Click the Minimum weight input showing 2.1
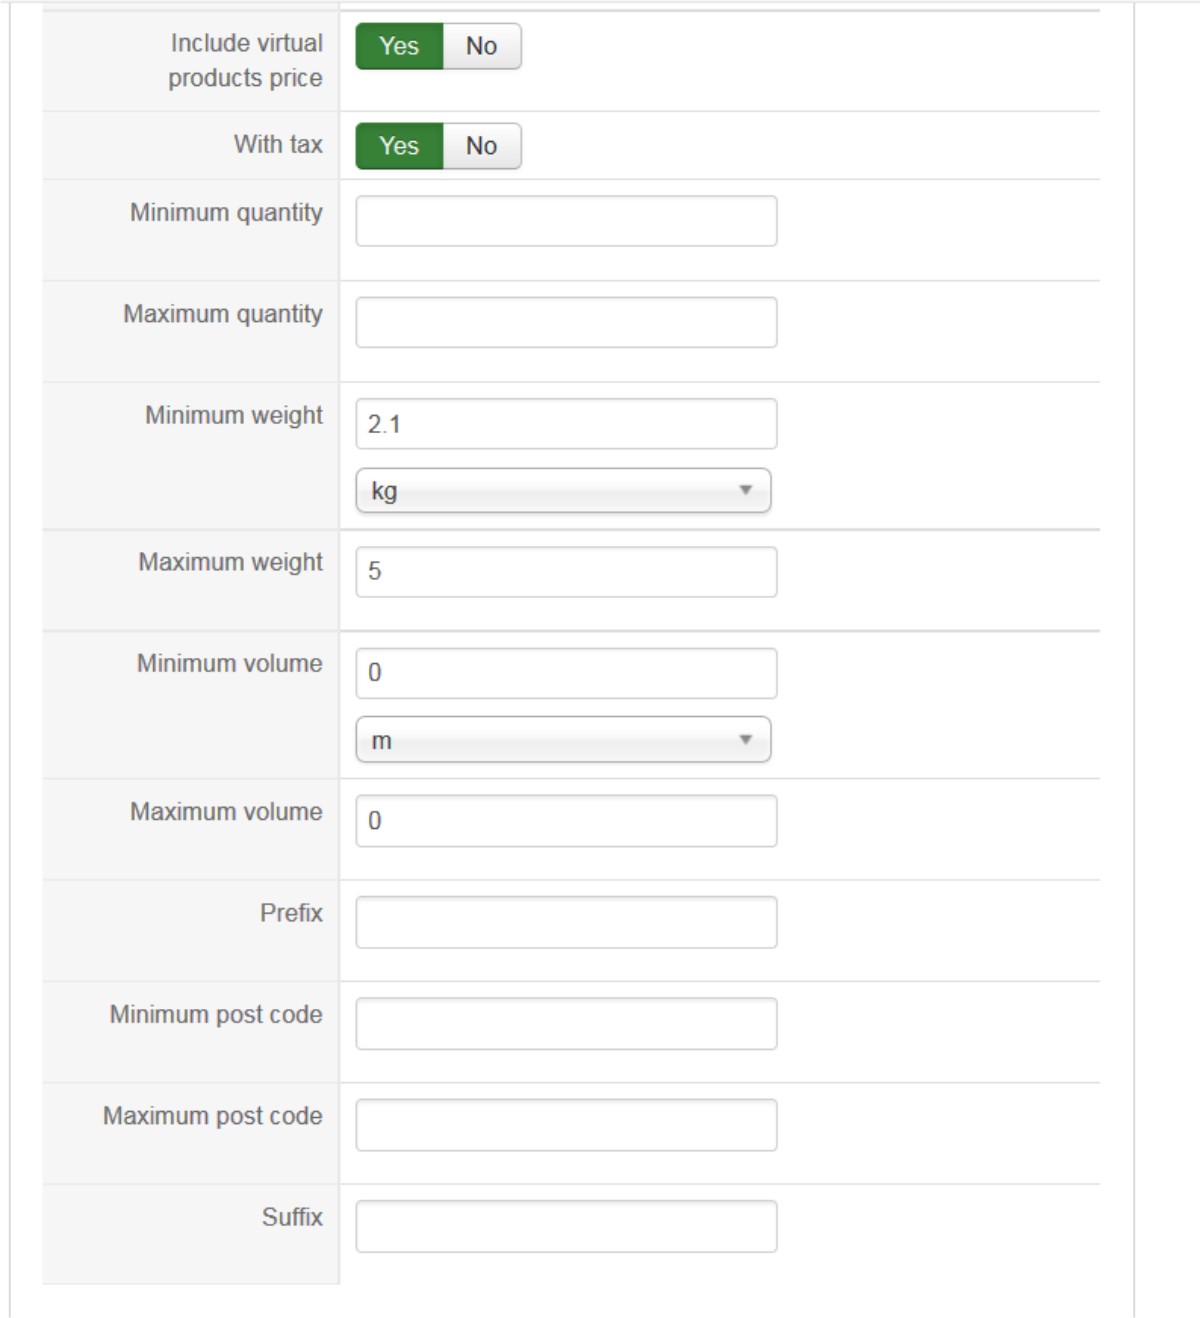The height and width of the screenshot is (1318, 1200). point(566,424)
